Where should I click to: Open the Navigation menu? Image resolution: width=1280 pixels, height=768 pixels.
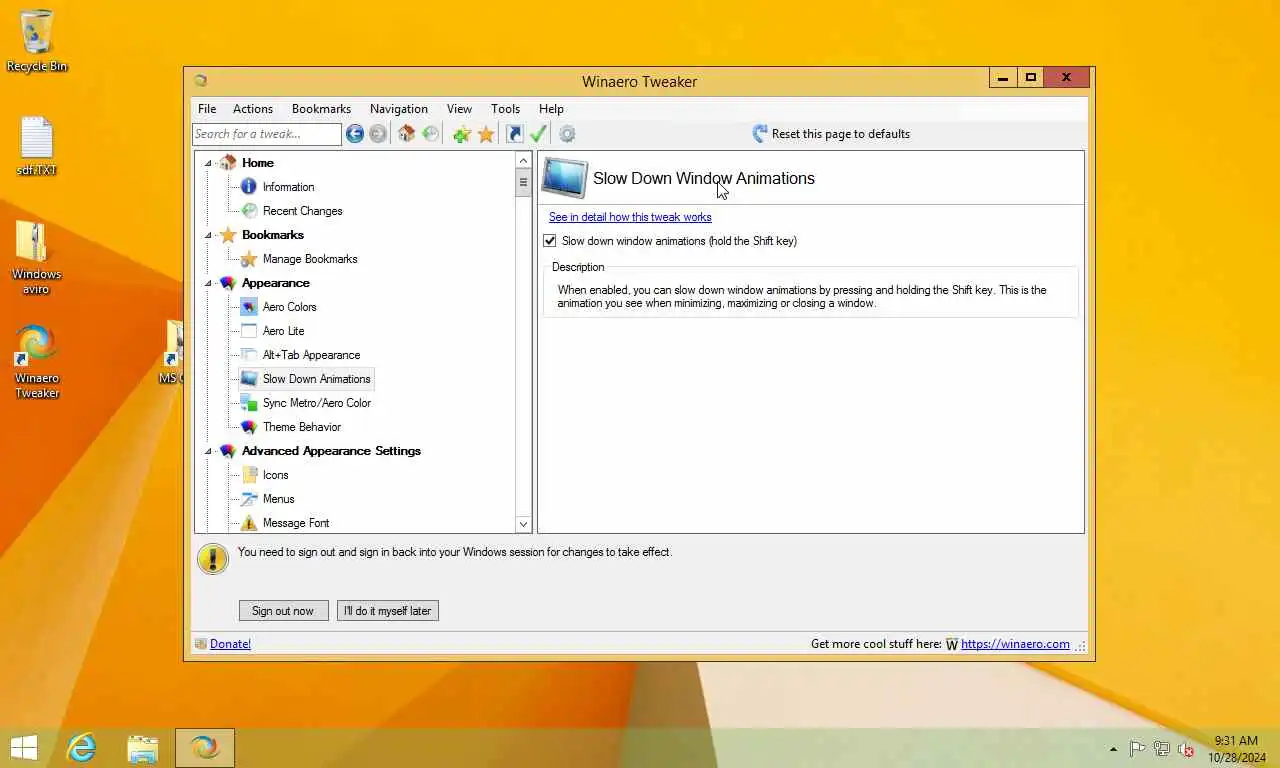(399, 109)
